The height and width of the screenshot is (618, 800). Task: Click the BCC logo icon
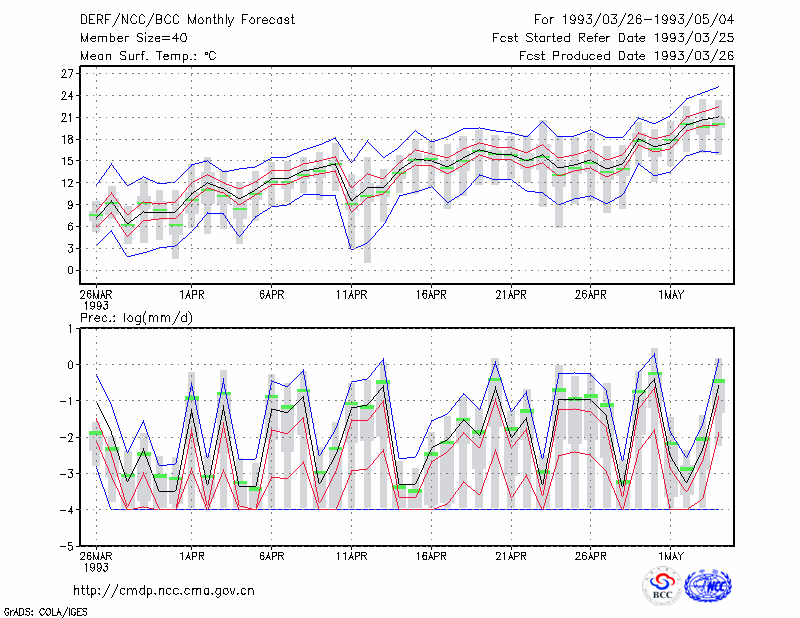tap(662, 587)
